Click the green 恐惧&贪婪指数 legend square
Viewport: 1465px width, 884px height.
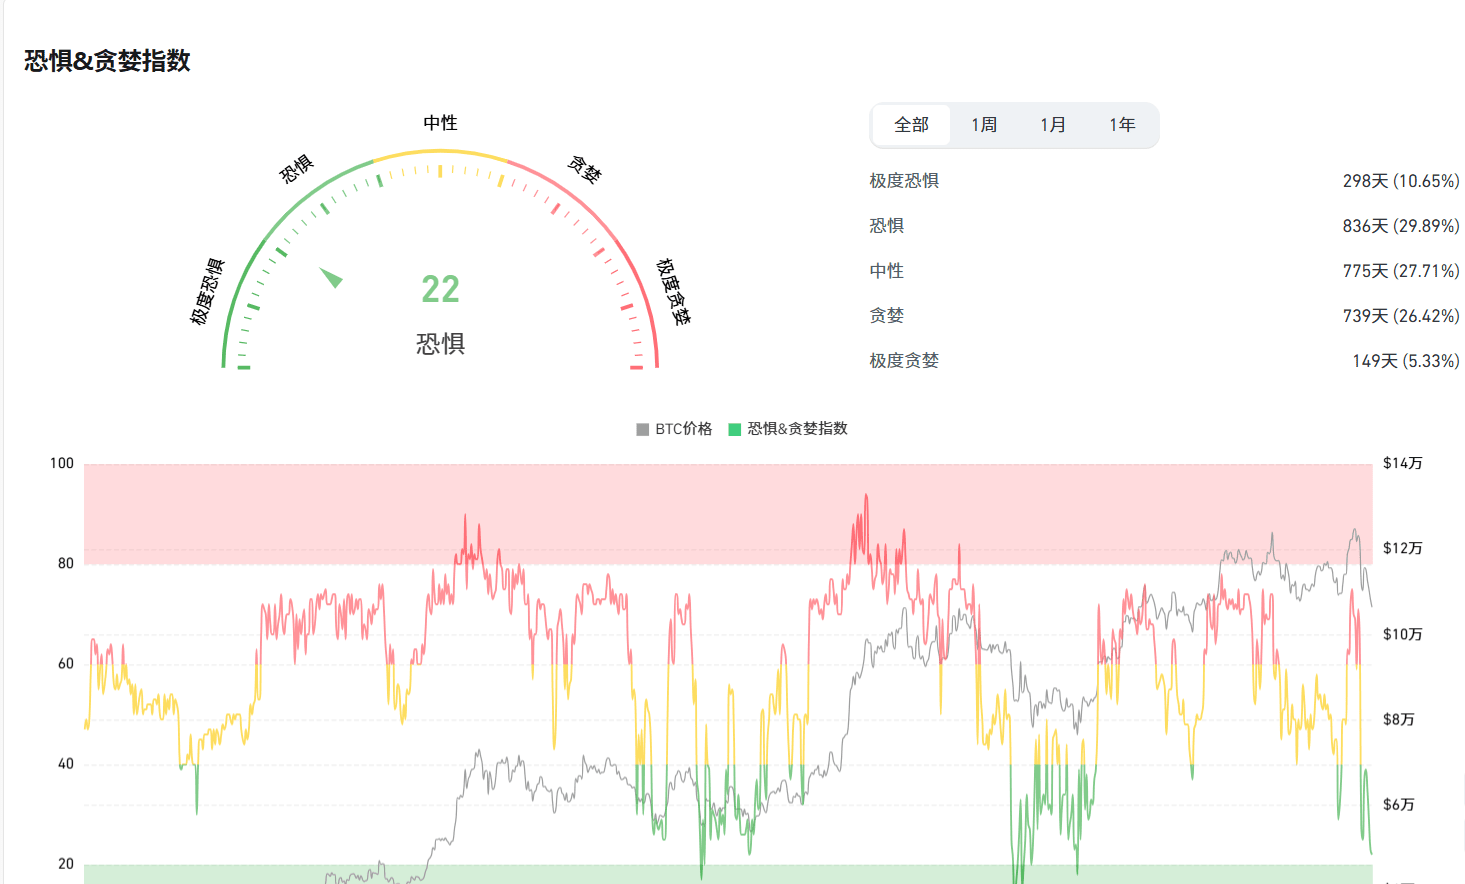tap(735, 429)
